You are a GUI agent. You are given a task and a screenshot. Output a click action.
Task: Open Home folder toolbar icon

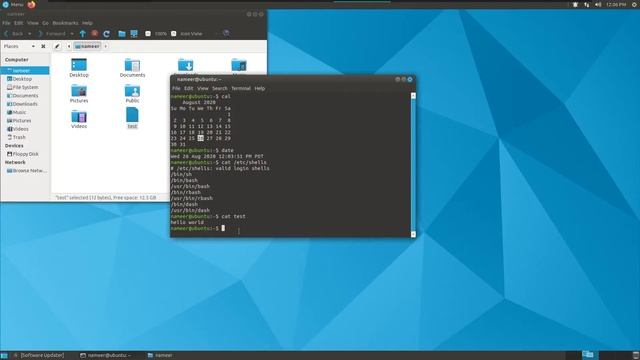click(122, 33)
